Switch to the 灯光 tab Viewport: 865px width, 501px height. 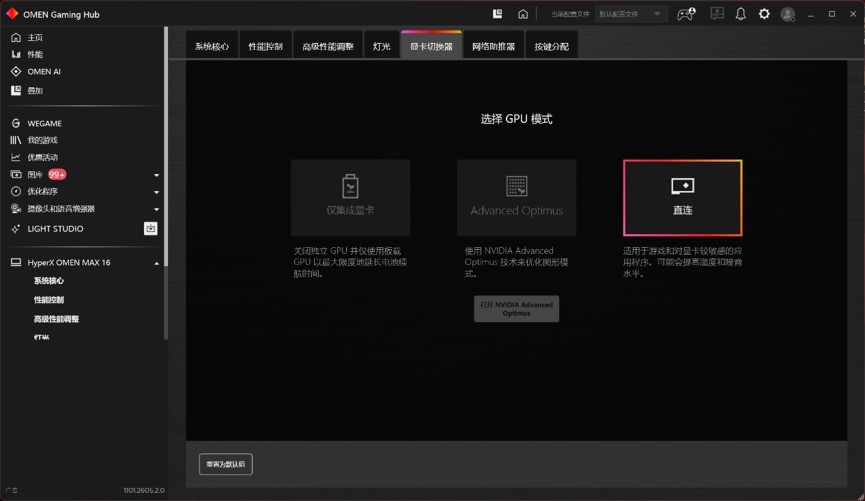[x=381, y=46]
